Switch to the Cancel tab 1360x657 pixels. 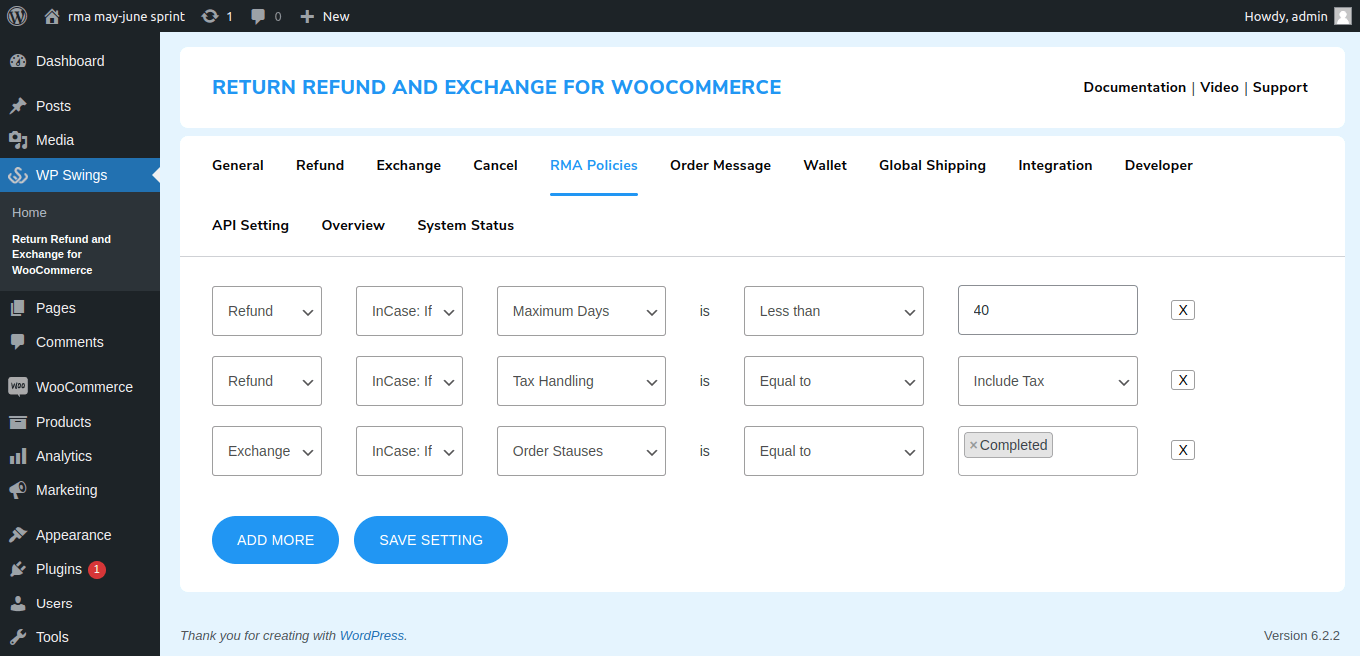(x=496, y=166)
